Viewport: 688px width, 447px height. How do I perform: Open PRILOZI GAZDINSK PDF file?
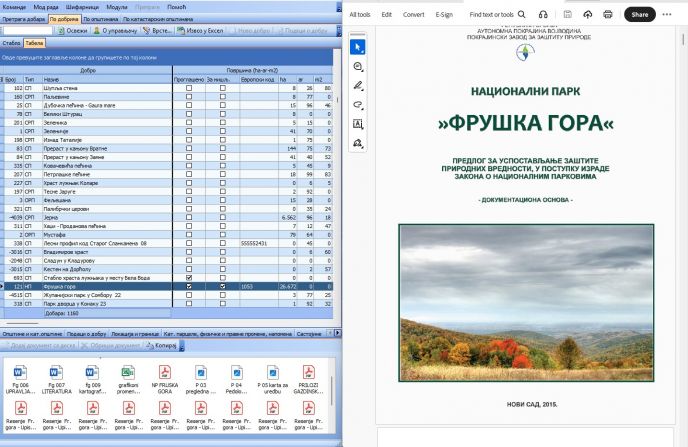[x=308, y=379]
